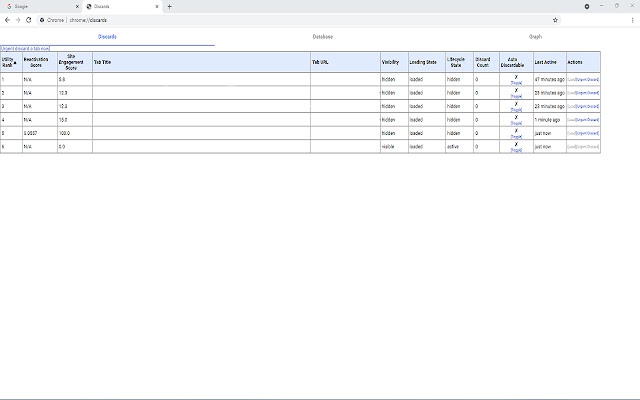The image size is (640, 400).
Task: Open the Chrome three-dot menu
Action: [633, 20]
